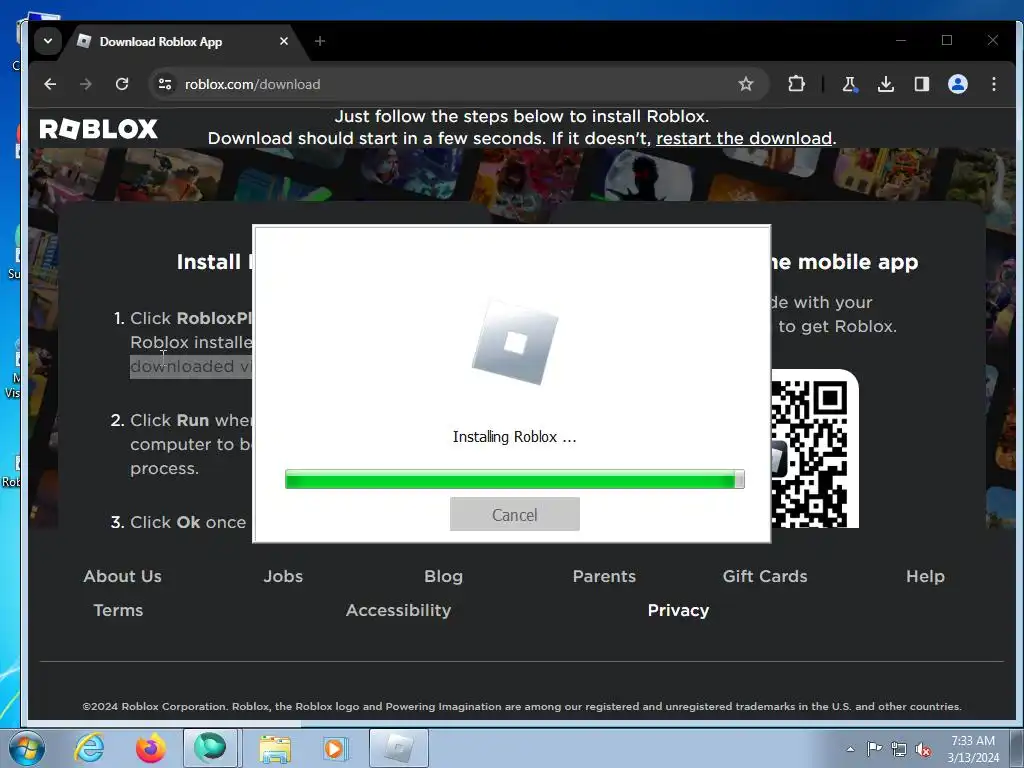Open Action Center flag icon
This screenshot has height=768, width=1024.
[x=874, y=749]
